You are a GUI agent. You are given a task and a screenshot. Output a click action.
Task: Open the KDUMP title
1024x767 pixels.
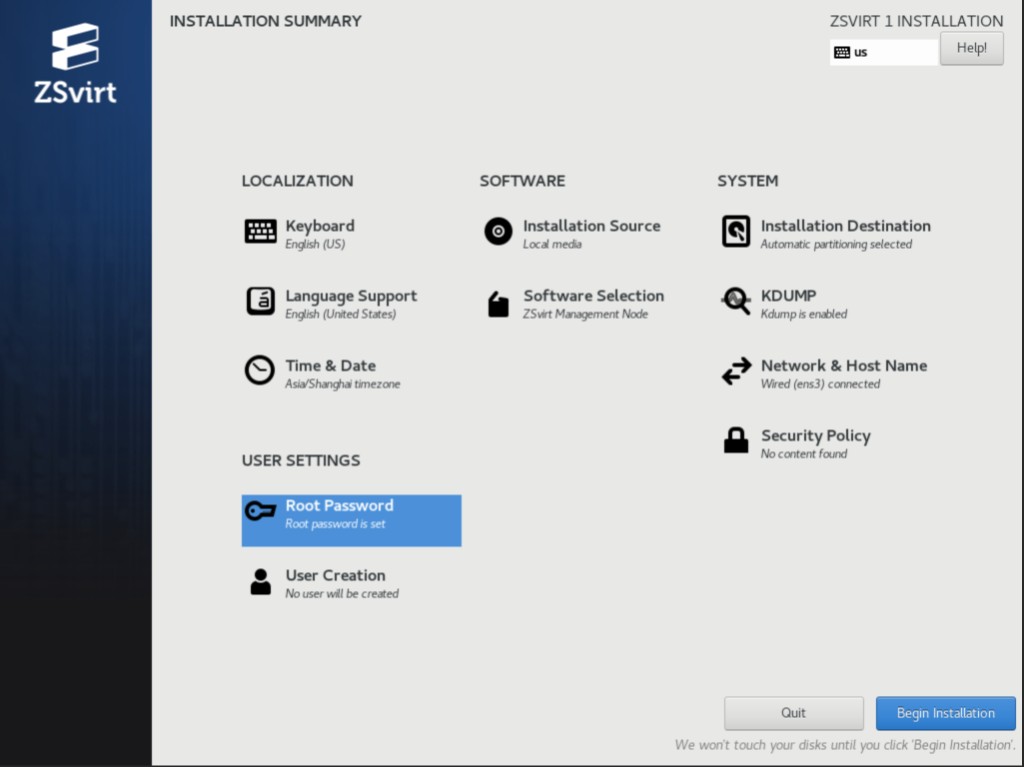pyautogui.click(x=788, y=296)
